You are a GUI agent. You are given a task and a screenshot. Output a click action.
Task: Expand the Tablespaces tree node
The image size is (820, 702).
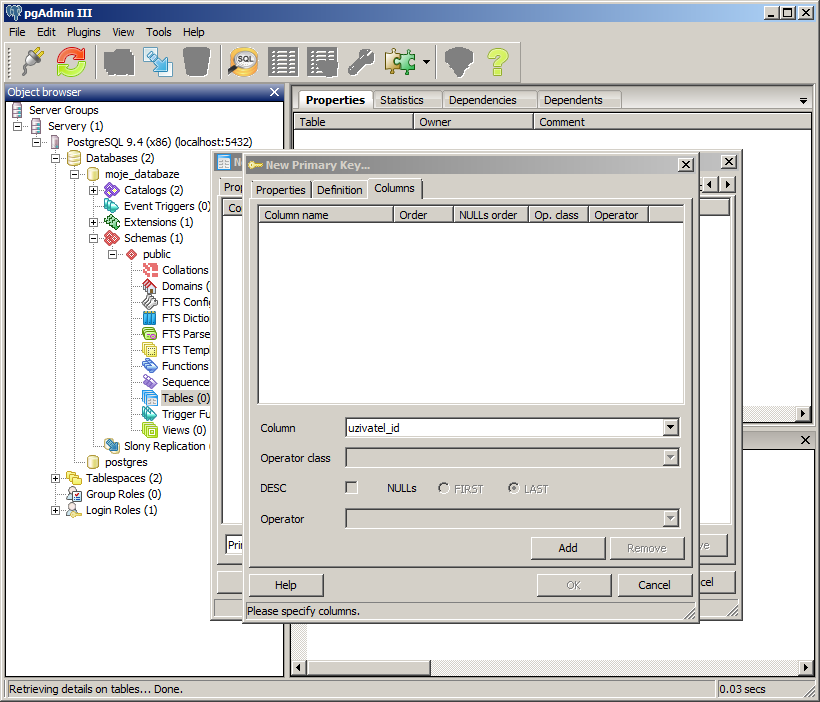pyautogui.click(x=56, y=478)
